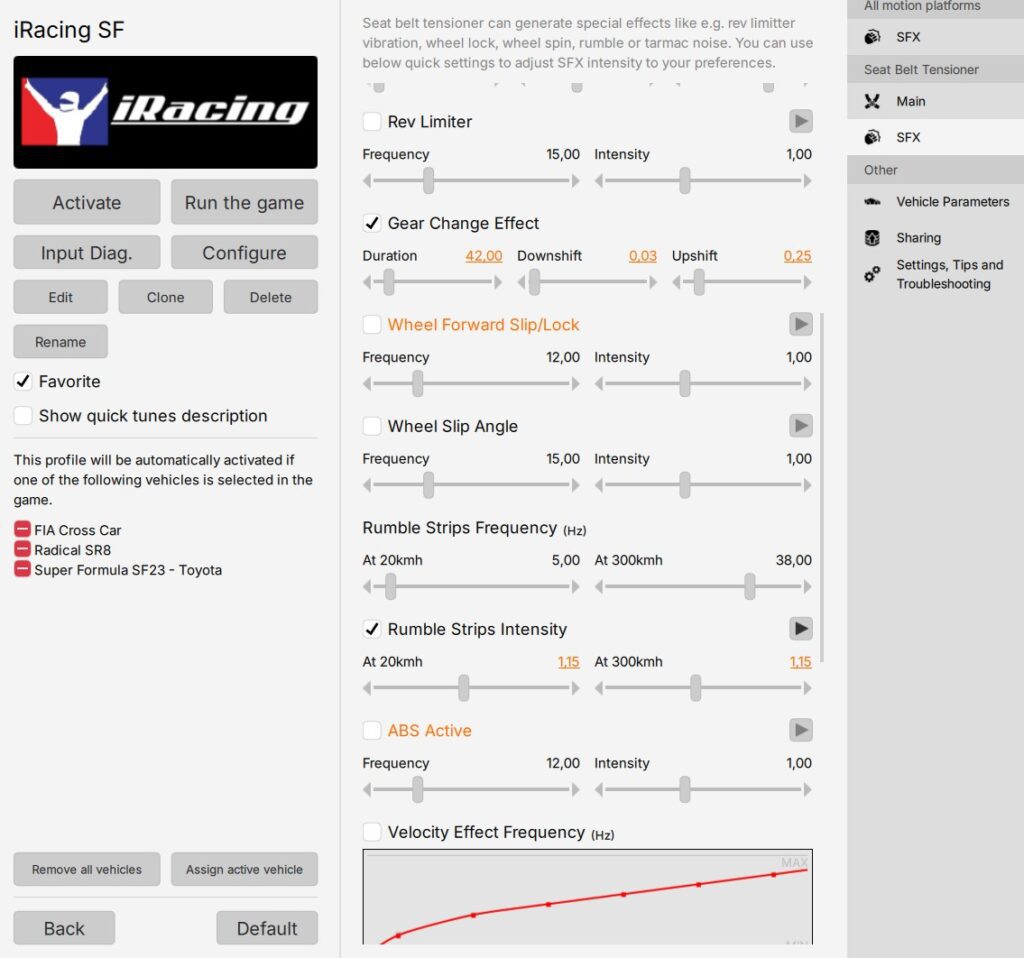Play test for Rumble Strips Intensity
Viewport: 1024px width, 958px height.
(800, 629)
